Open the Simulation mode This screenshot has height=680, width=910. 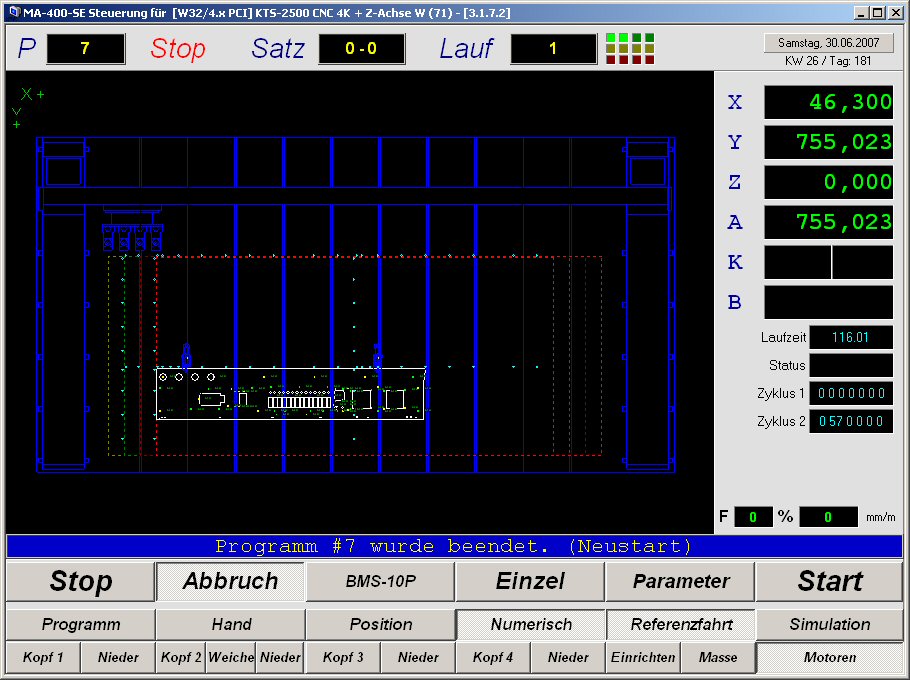(830, 624)
